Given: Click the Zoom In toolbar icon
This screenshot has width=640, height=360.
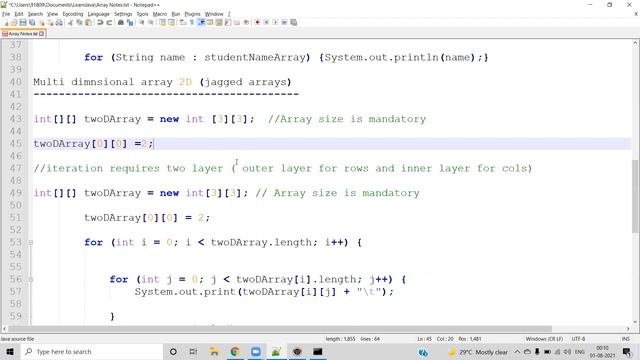Looking at the screenshot, I should (x=142, y=22).
